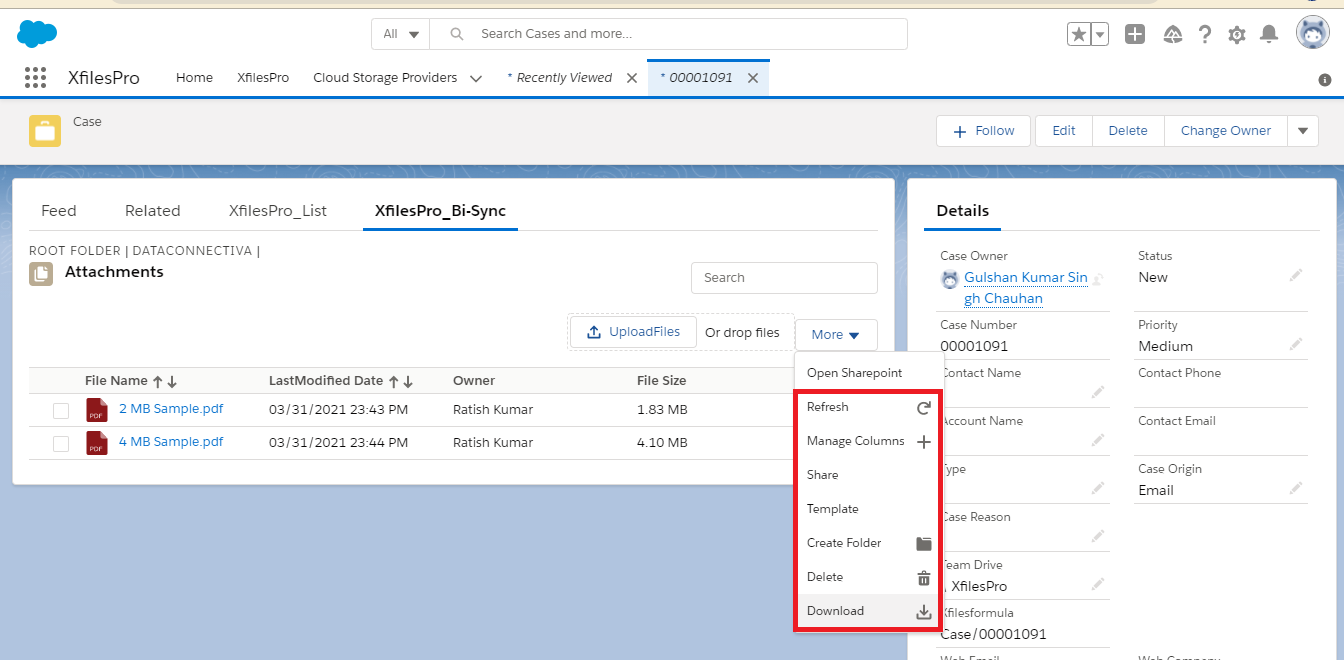The width and height of the screenshot is (1344, 660).
Task: Open the user profile avatar
Action: coord(1313,33)
